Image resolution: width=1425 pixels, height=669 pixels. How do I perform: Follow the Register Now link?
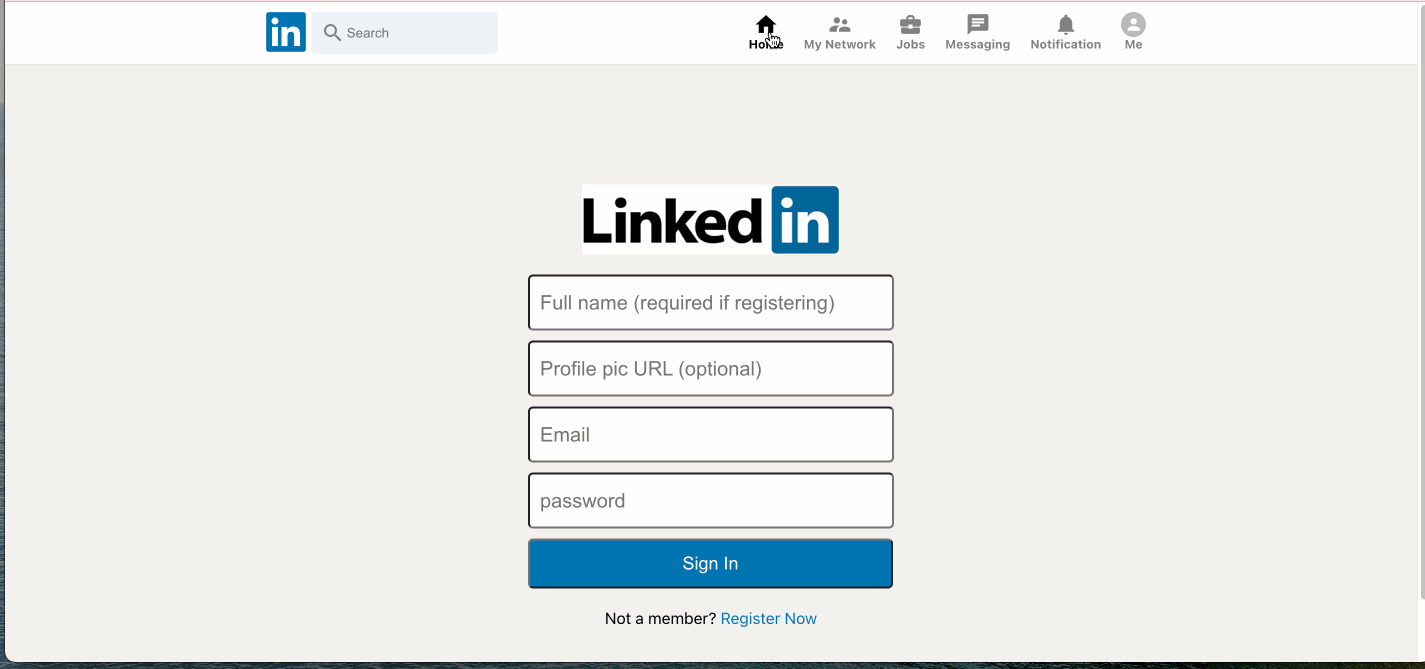[x=769, y=619]
